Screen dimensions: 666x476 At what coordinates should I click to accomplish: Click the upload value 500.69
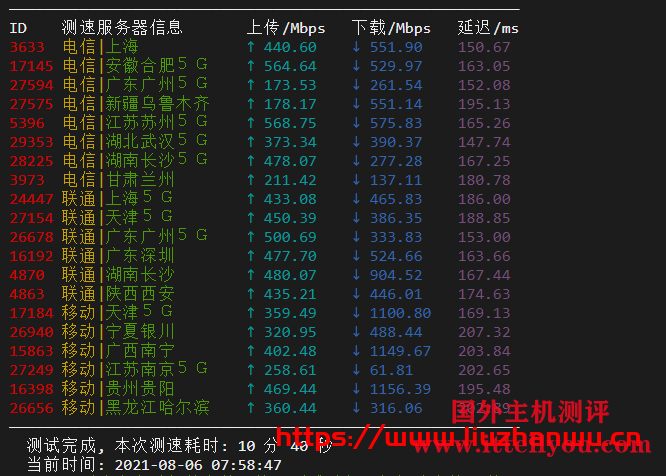pos(290,237)
